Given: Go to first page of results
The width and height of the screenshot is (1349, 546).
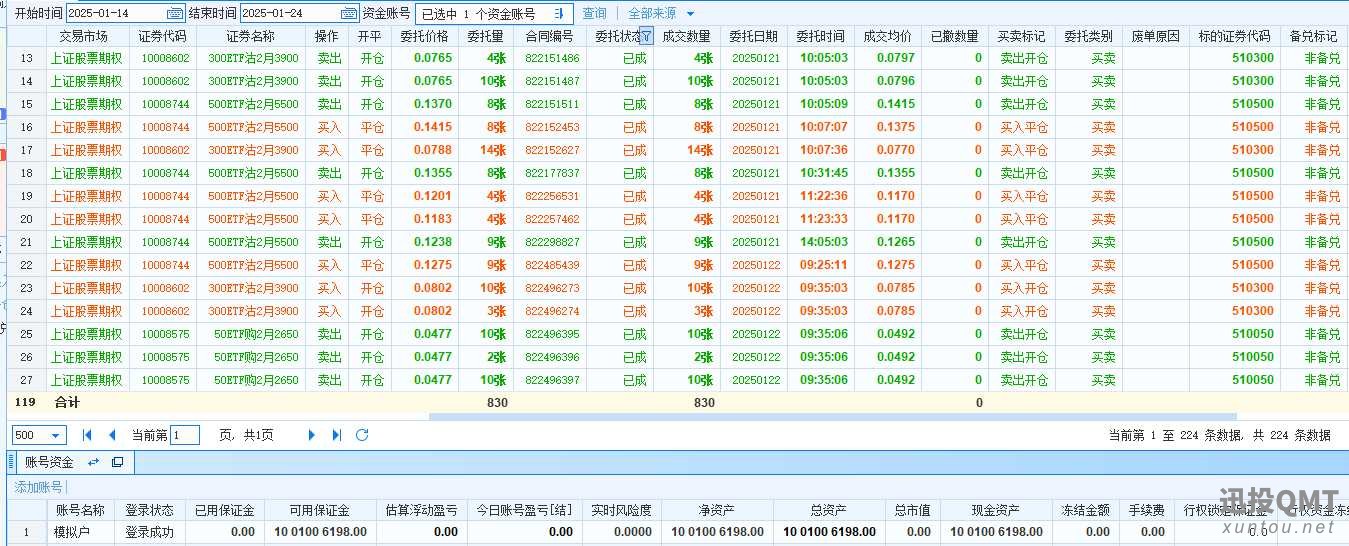Looking at the screenshot, I should 87,435.
